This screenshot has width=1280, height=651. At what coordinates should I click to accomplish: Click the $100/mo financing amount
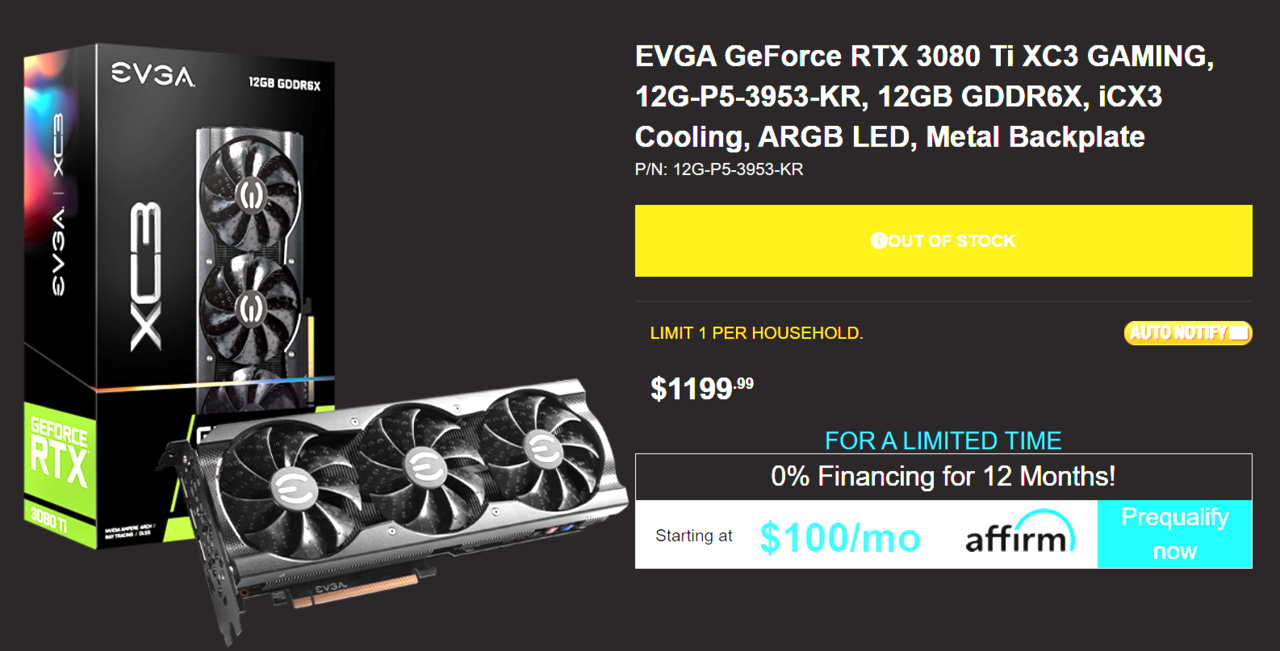click(840, 538)
